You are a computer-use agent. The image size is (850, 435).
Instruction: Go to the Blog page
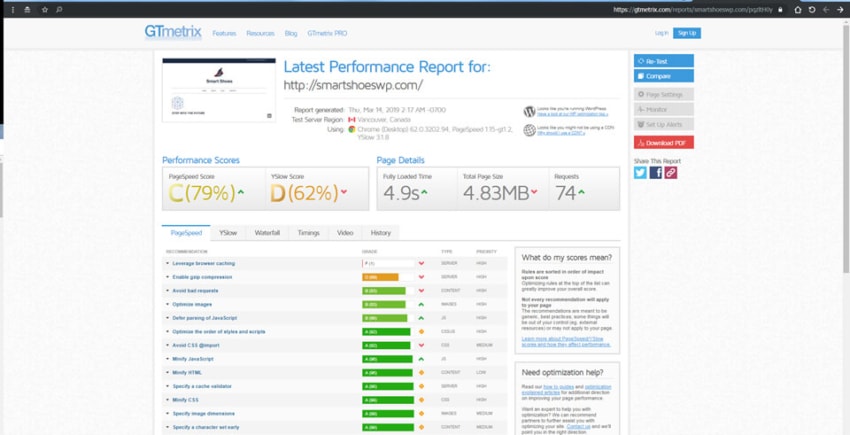pos(291,33)
